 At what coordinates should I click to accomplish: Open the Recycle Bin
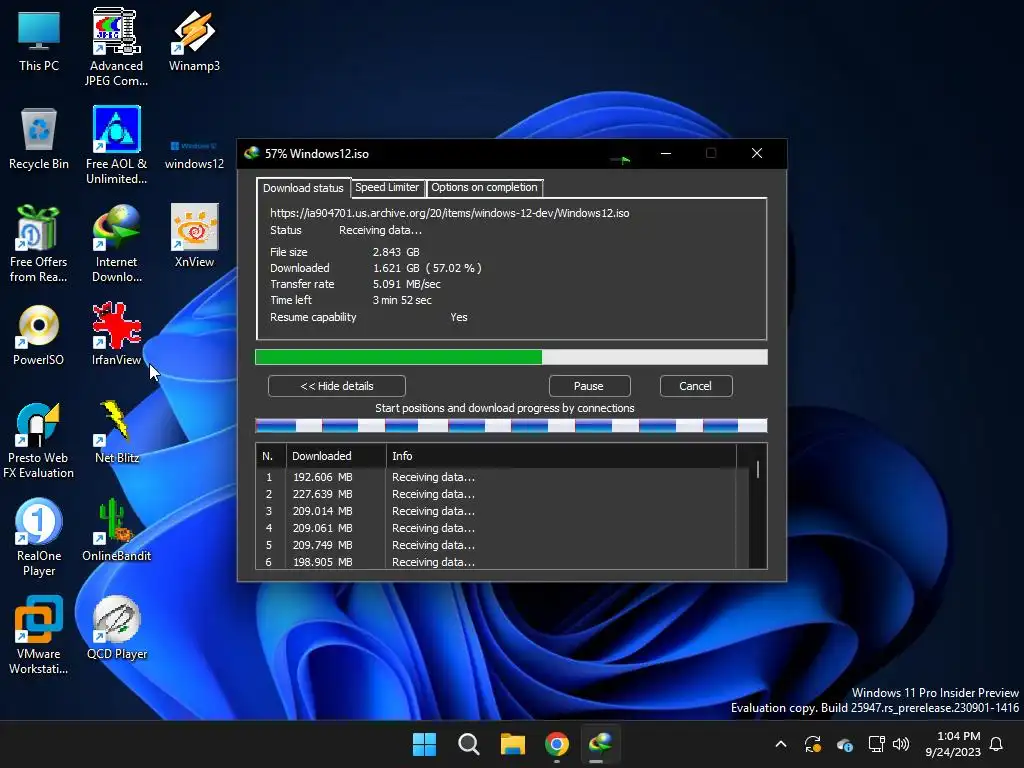39,139
